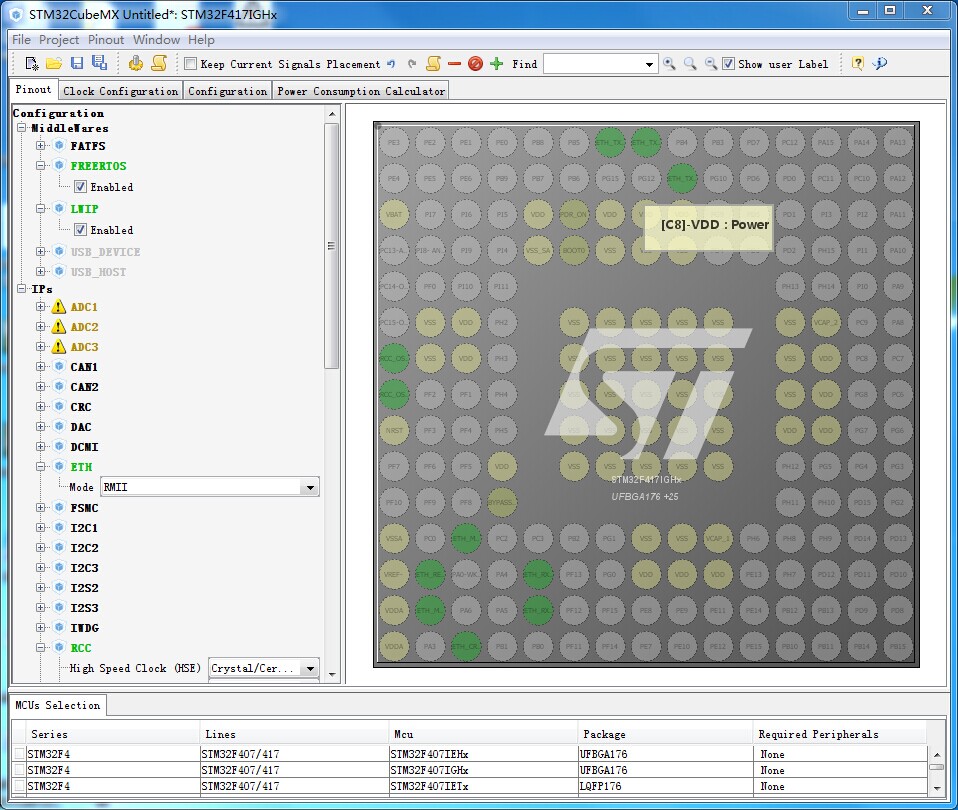Switch to Clock Configuration tab
The width and height of the screenshot is (958, 810).
[121, 91]
